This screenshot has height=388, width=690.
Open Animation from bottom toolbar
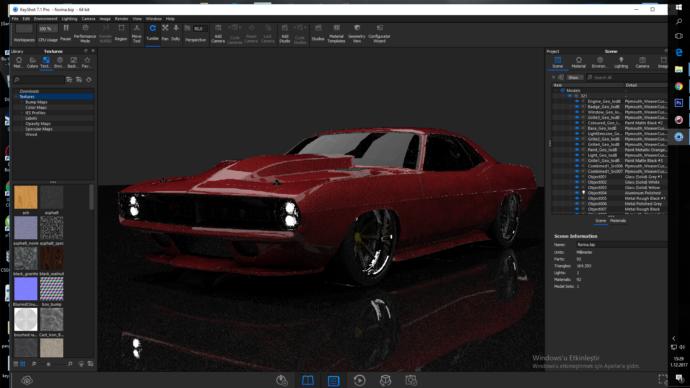360,381
